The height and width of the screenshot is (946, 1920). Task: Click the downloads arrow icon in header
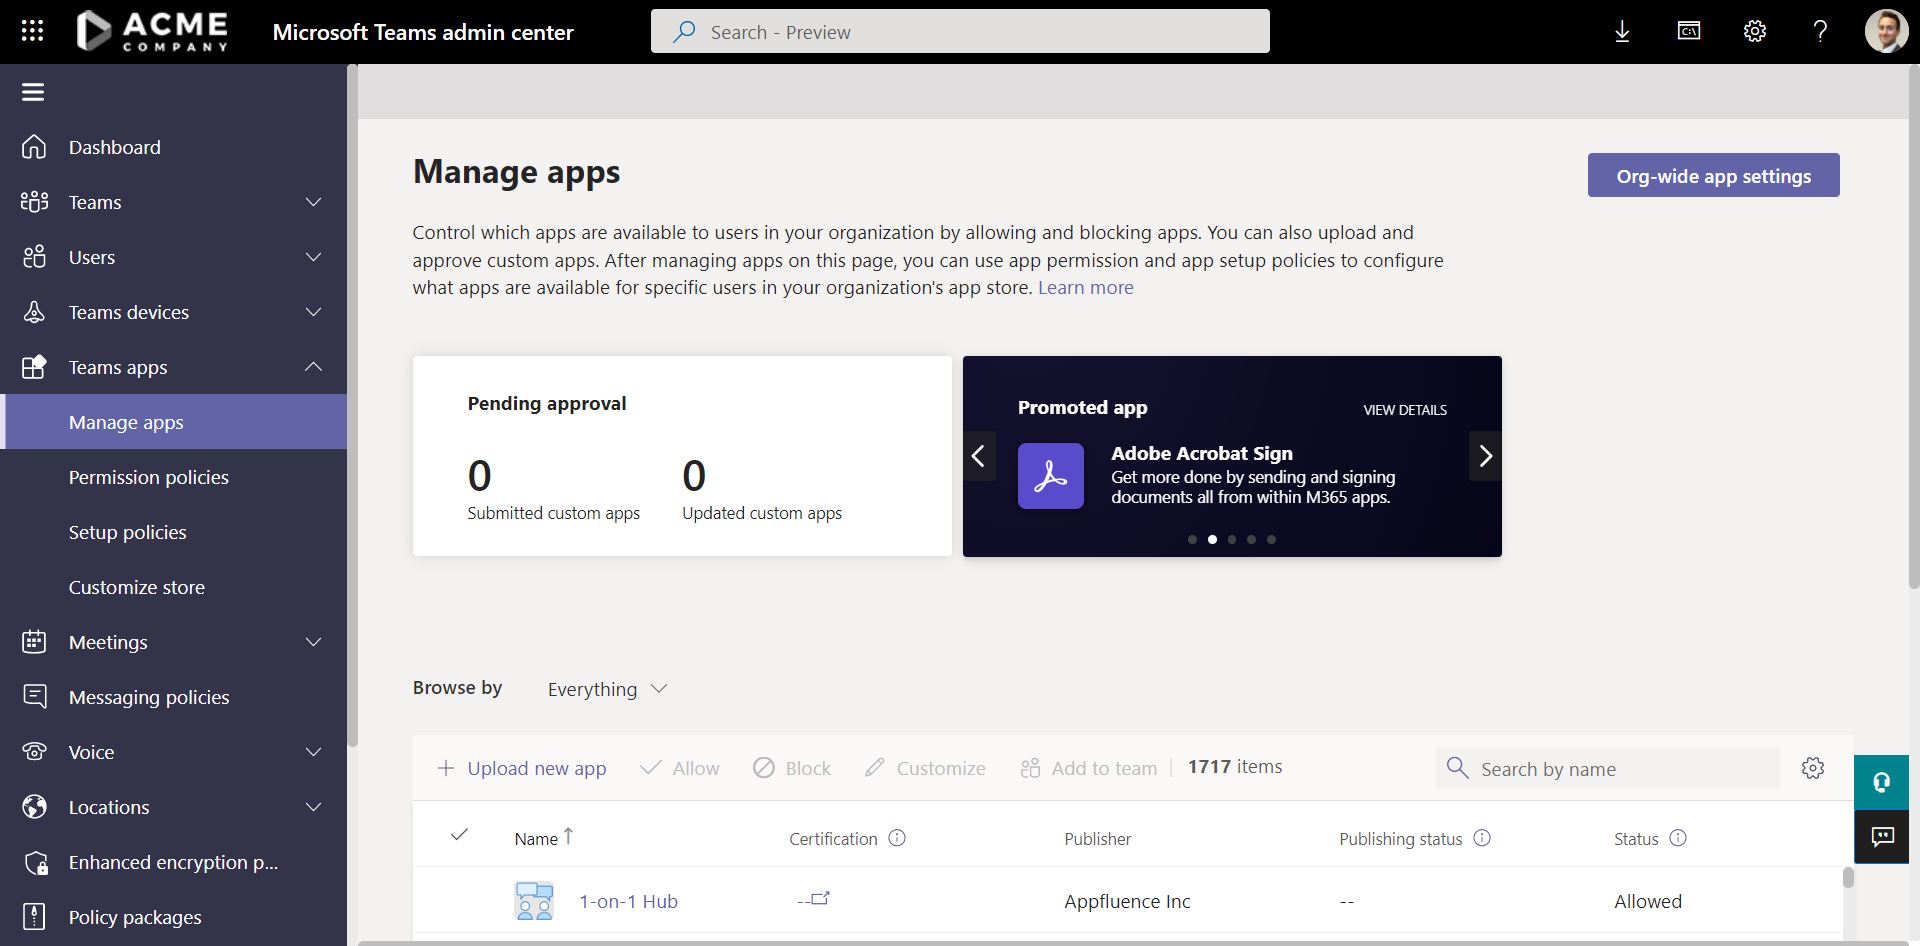pos(1622,32)
